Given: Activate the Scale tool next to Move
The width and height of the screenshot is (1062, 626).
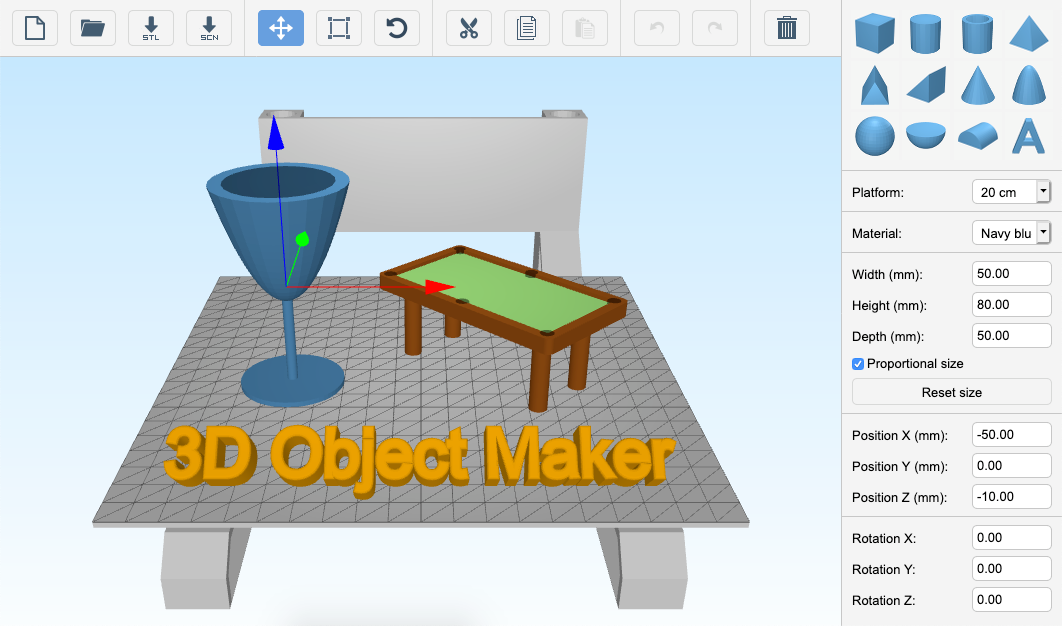Looking at the screenshot, I should [x=339, y=28].
